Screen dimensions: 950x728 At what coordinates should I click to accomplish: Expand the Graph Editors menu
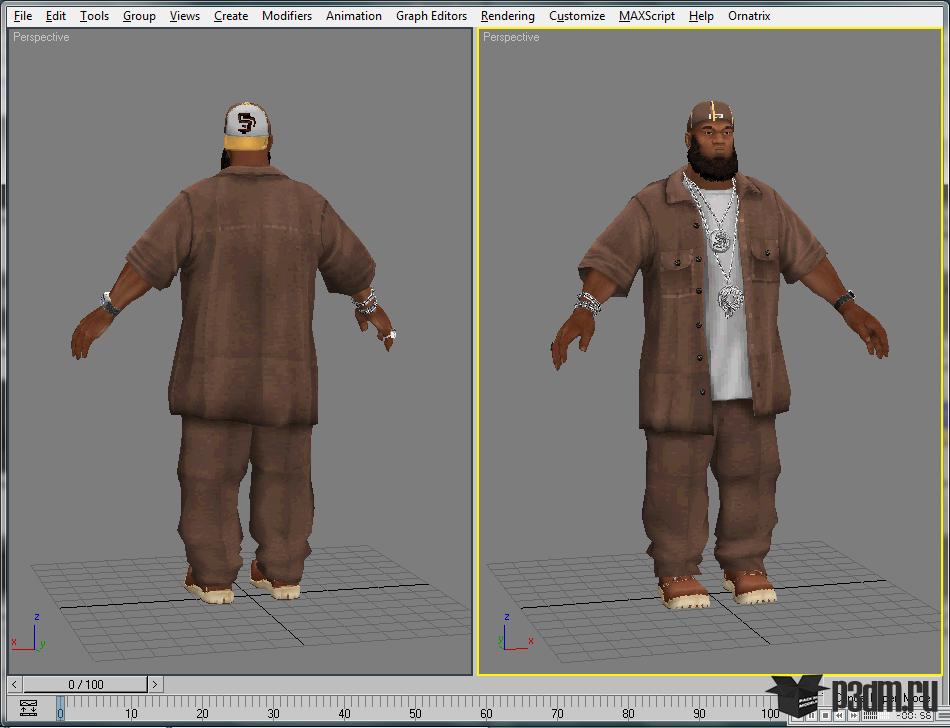point(431,16)
